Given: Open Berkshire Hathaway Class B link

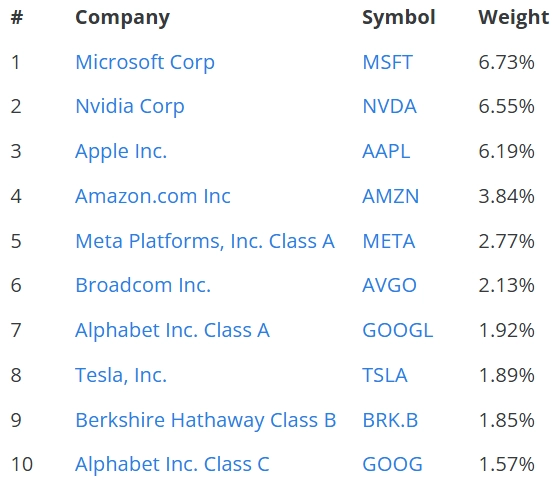Looking at the screenshot, I should point(206,420).
